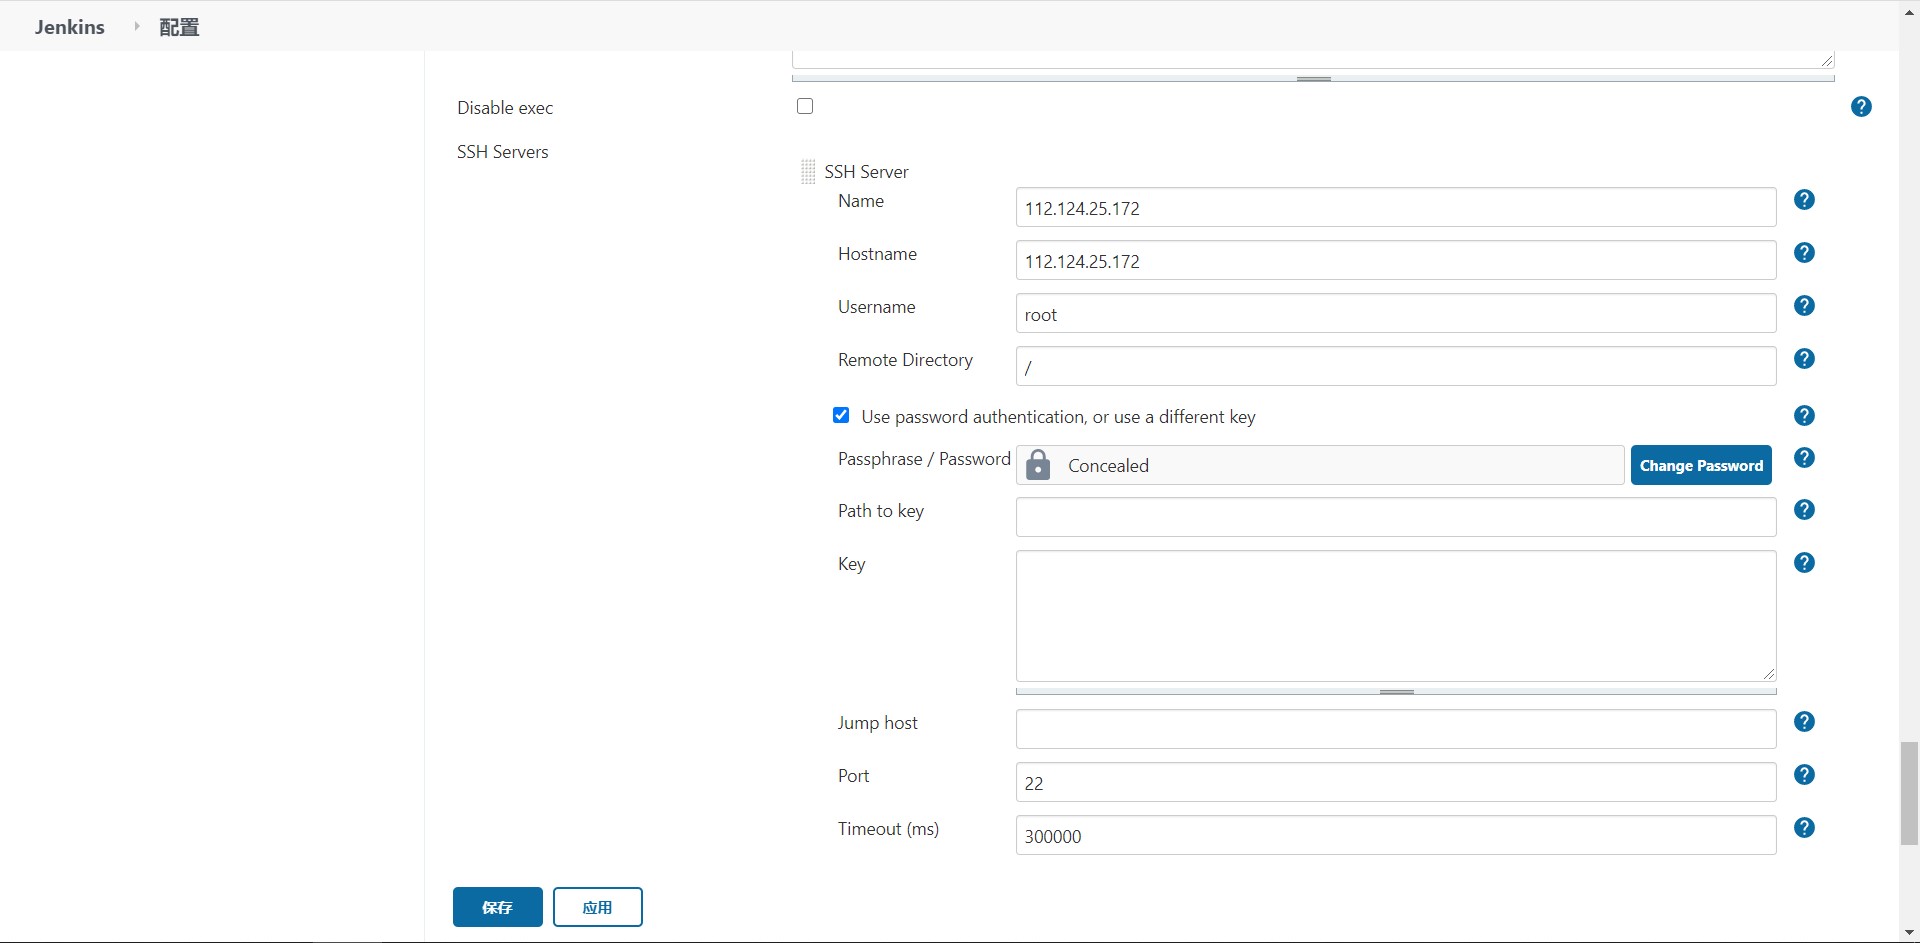Click Jenkins breadcrumb link

pyautogui.click(x=70, y=27)
